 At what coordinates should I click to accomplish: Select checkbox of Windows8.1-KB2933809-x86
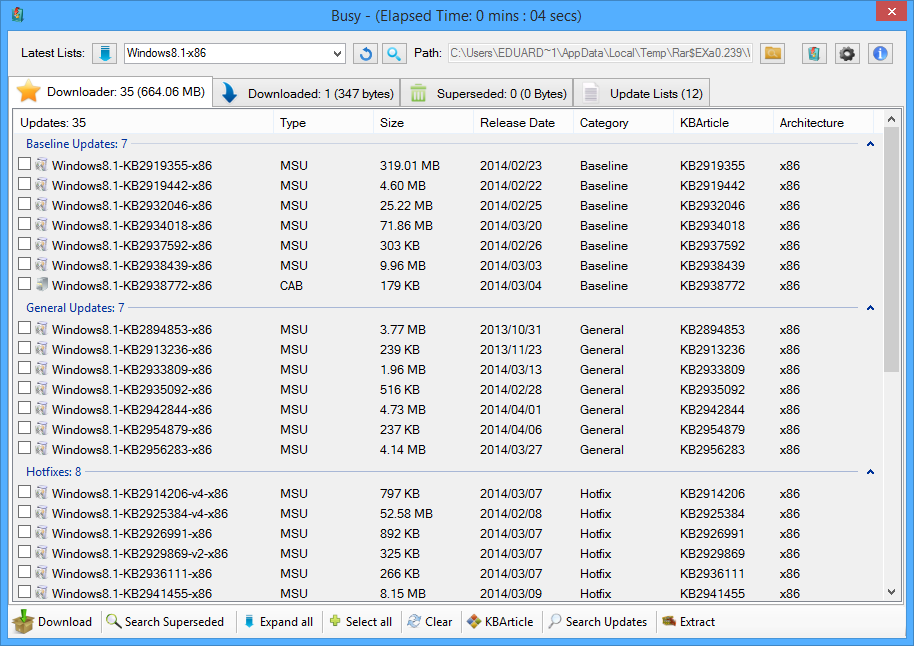point(24,367)
